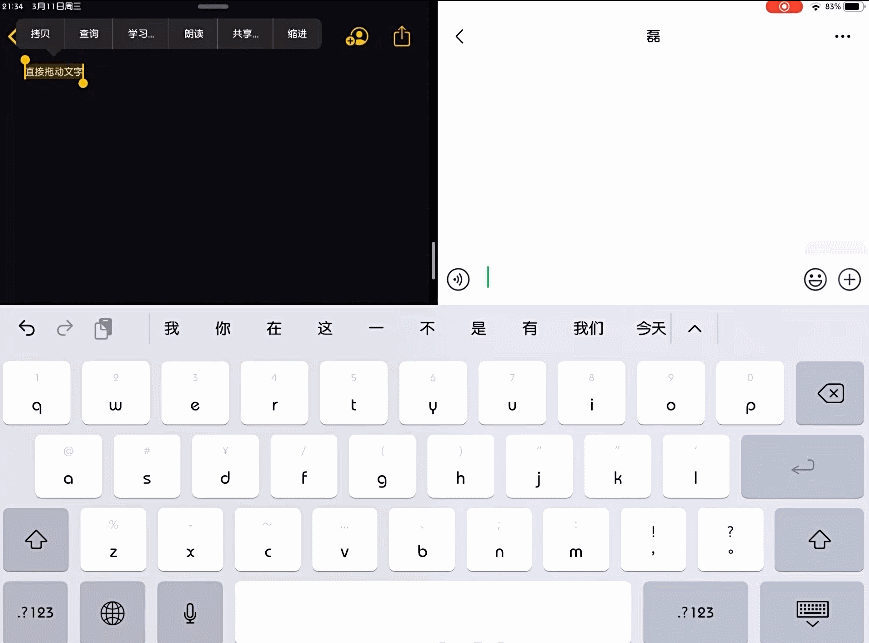Start dictation with the microphone key
The width and height of the screenshot is (869, 643).
(x=190, y=612)
